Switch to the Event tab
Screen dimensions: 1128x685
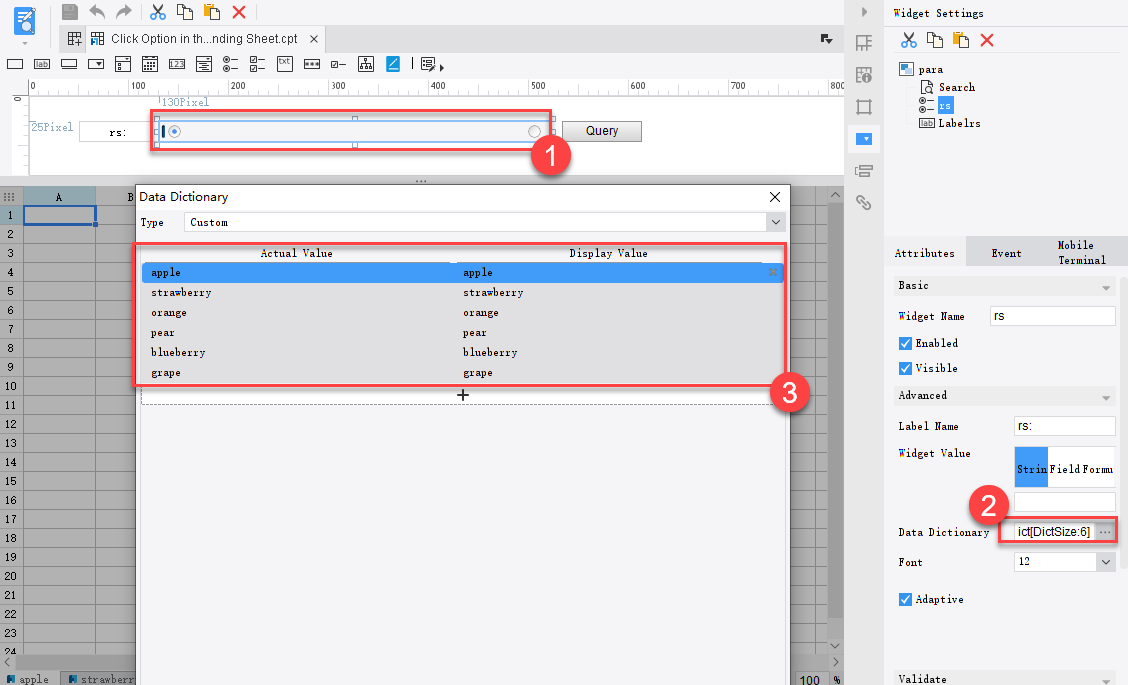click(x=1004, y=252)
